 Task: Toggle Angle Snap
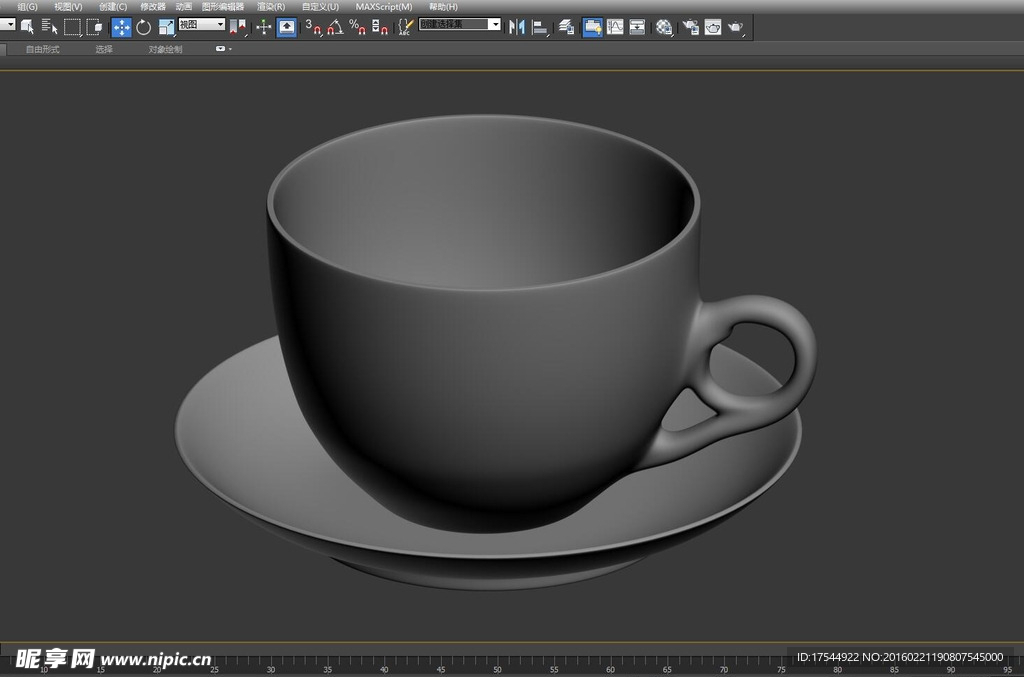pyautogui.click(x=334, y=27)
